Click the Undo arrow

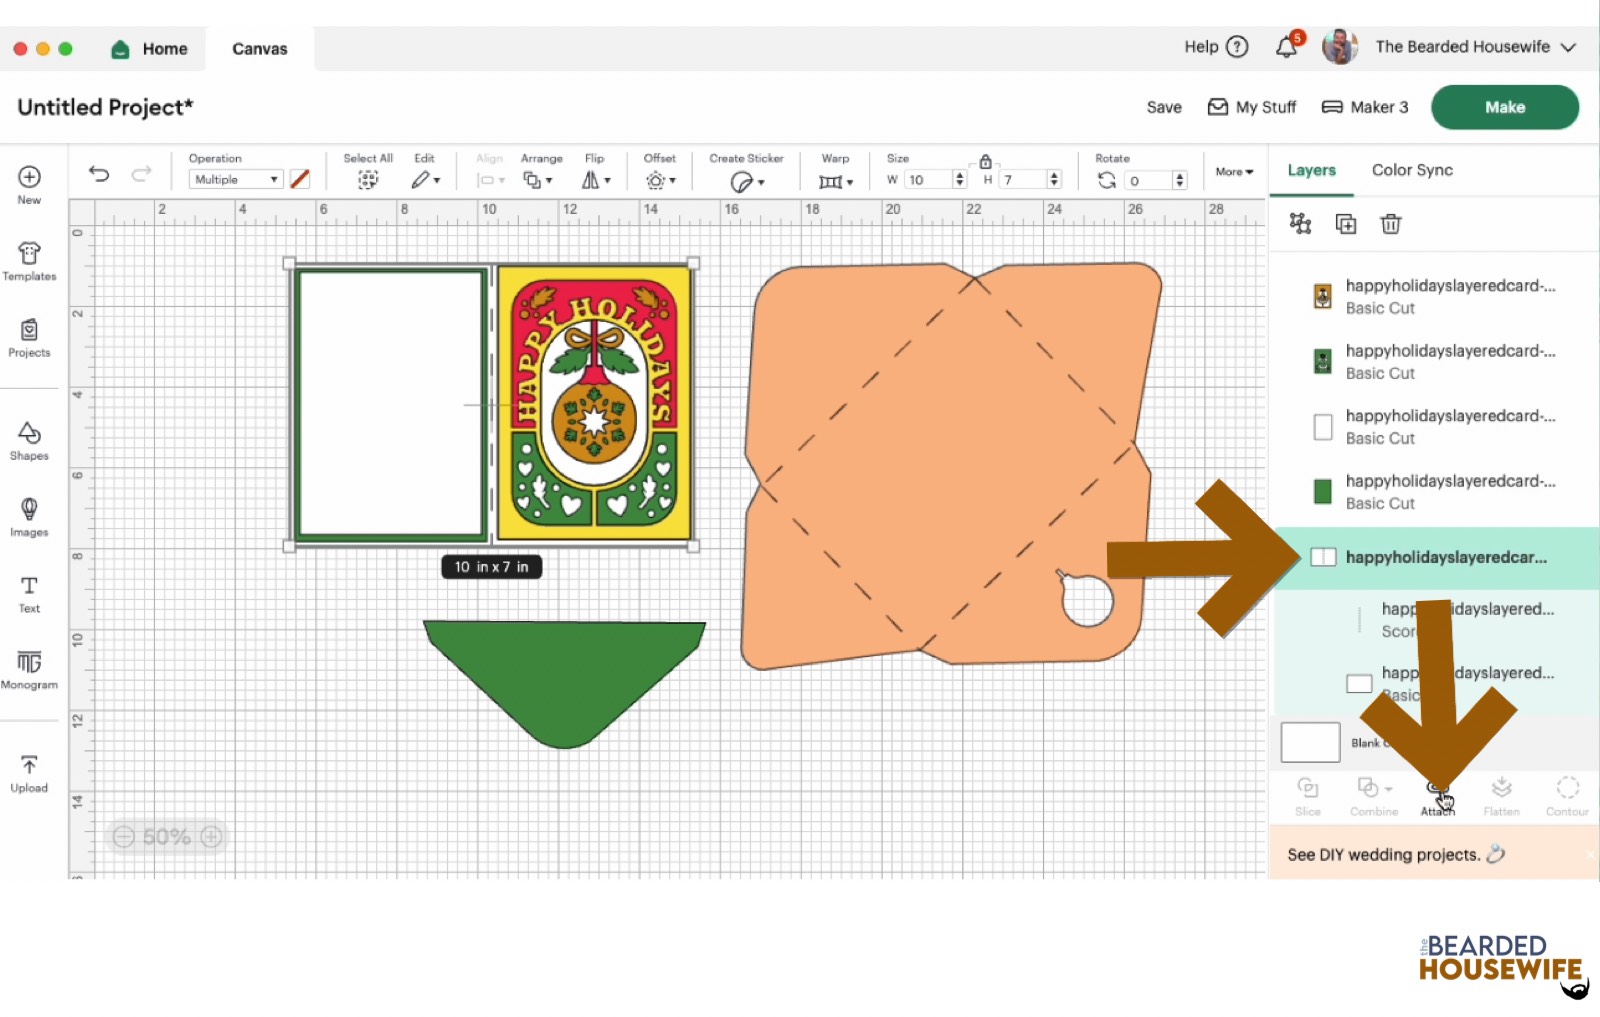[99, 174]
